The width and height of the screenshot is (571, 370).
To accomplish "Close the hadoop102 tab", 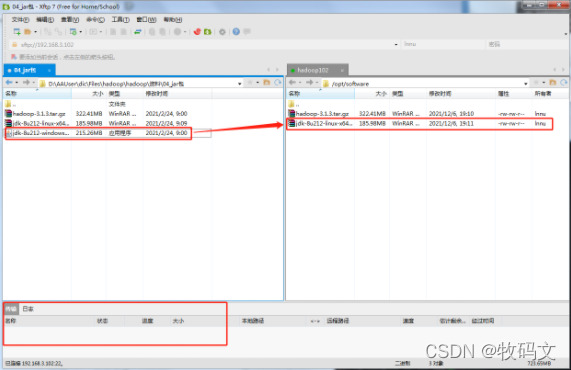I will click(x=342, y=70).
